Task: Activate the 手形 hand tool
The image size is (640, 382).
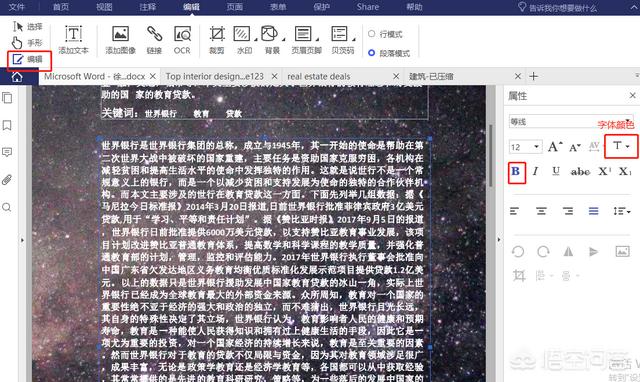Action: click(27, 42)
